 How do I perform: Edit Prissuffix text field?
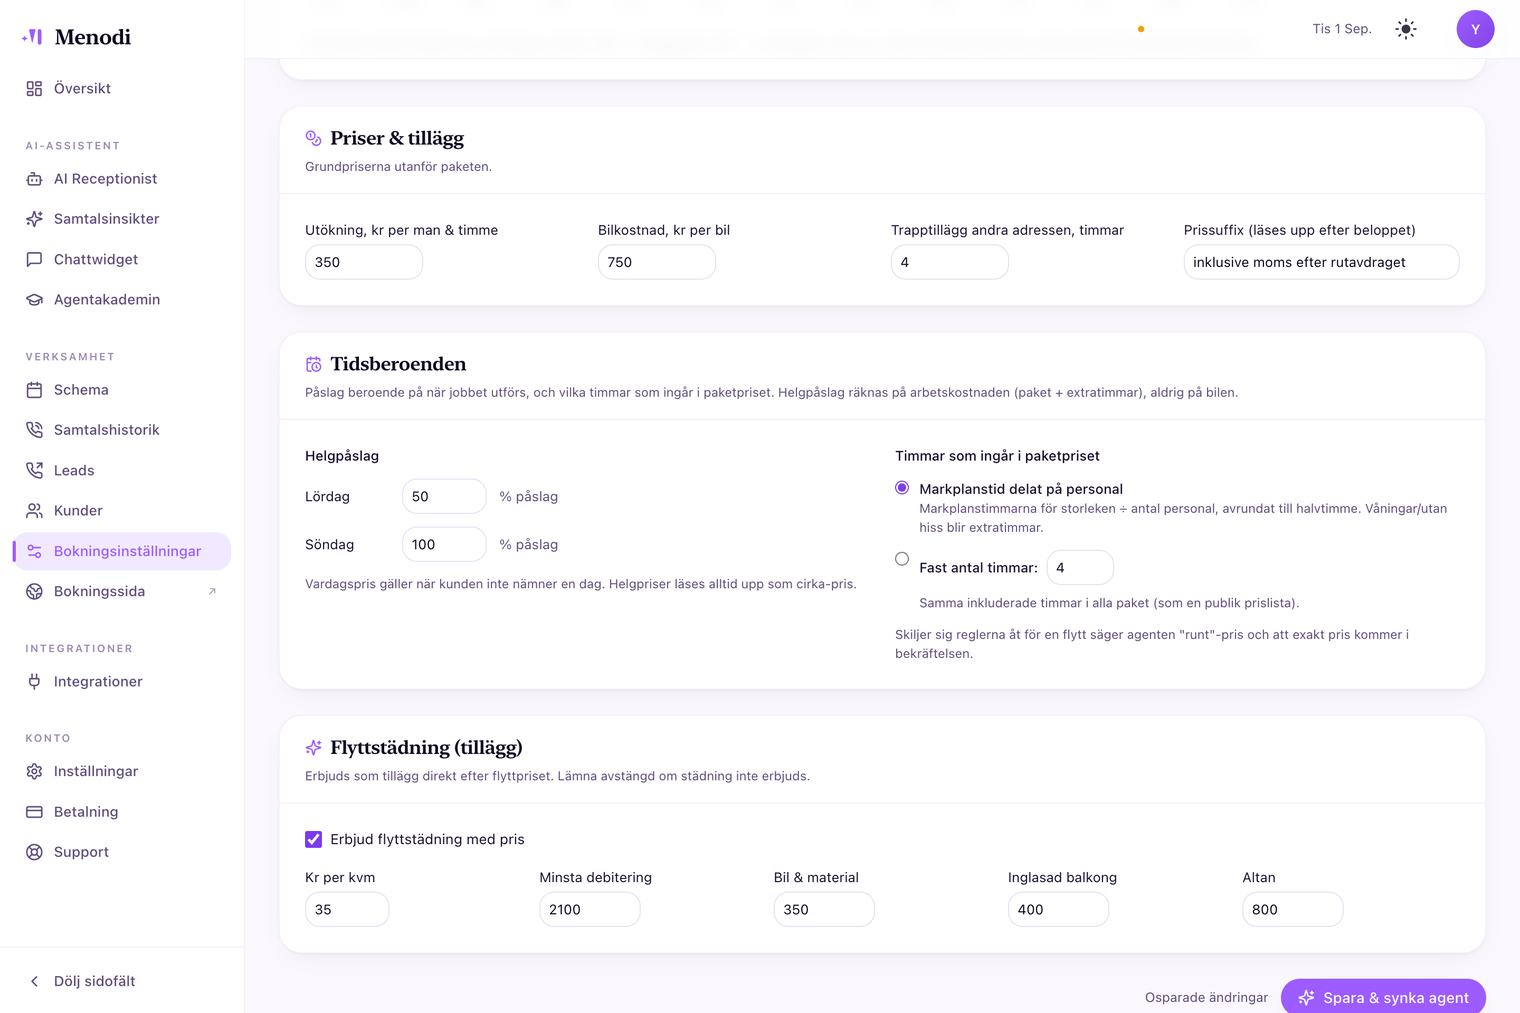click(x=1322, y=262)
